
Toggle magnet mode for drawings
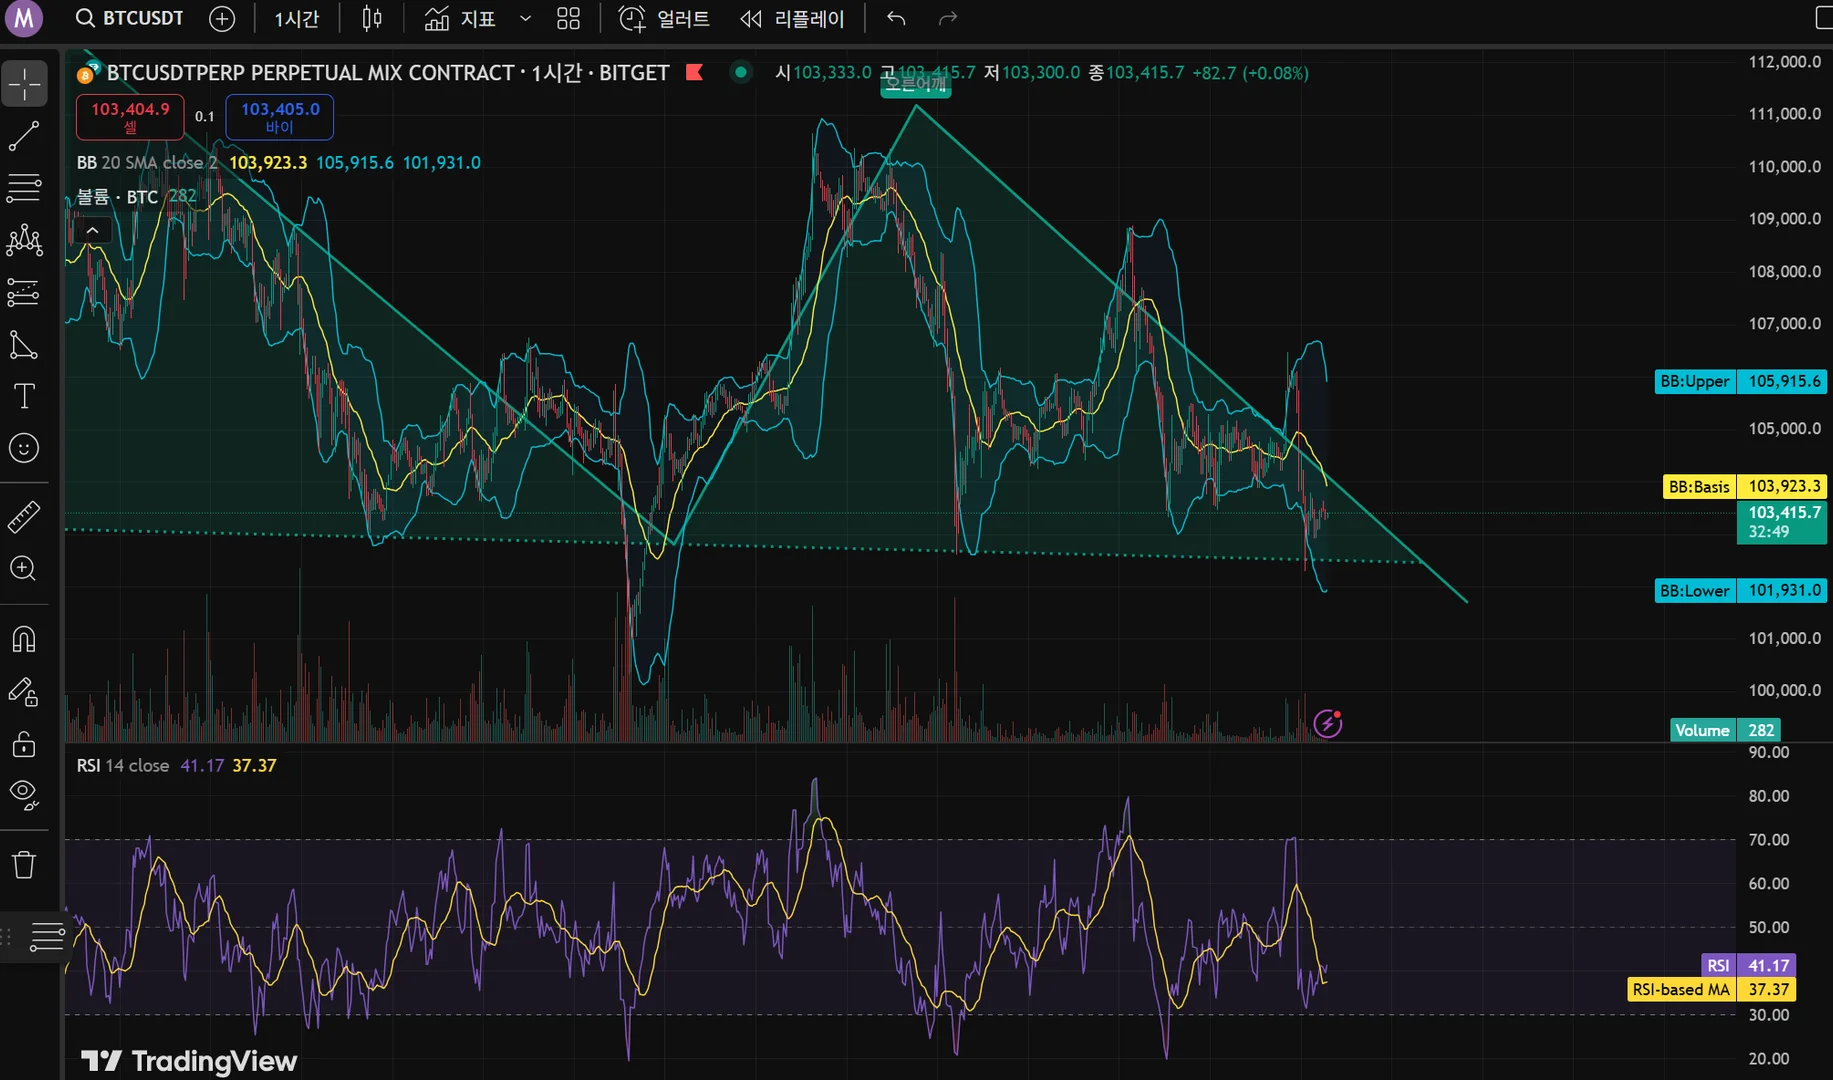tap(24, 639)
